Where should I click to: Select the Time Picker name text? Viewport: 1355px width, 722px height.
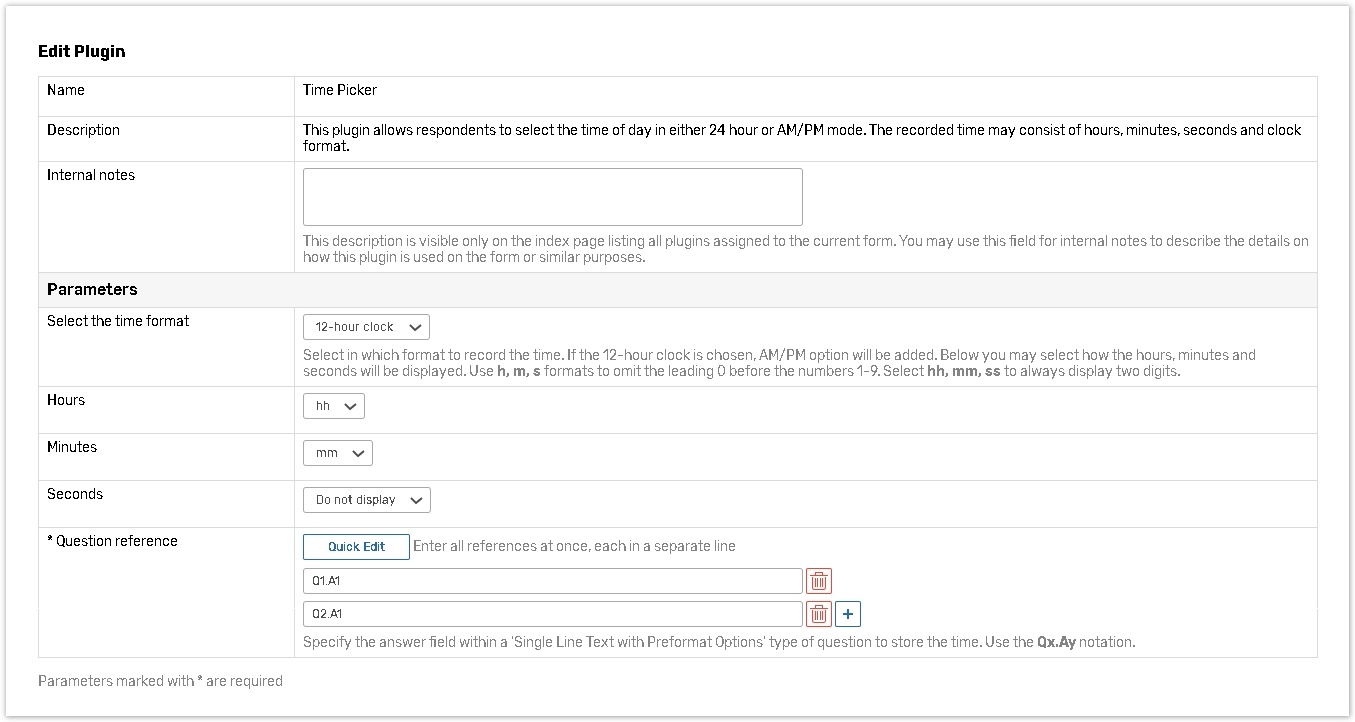(340, 90)
